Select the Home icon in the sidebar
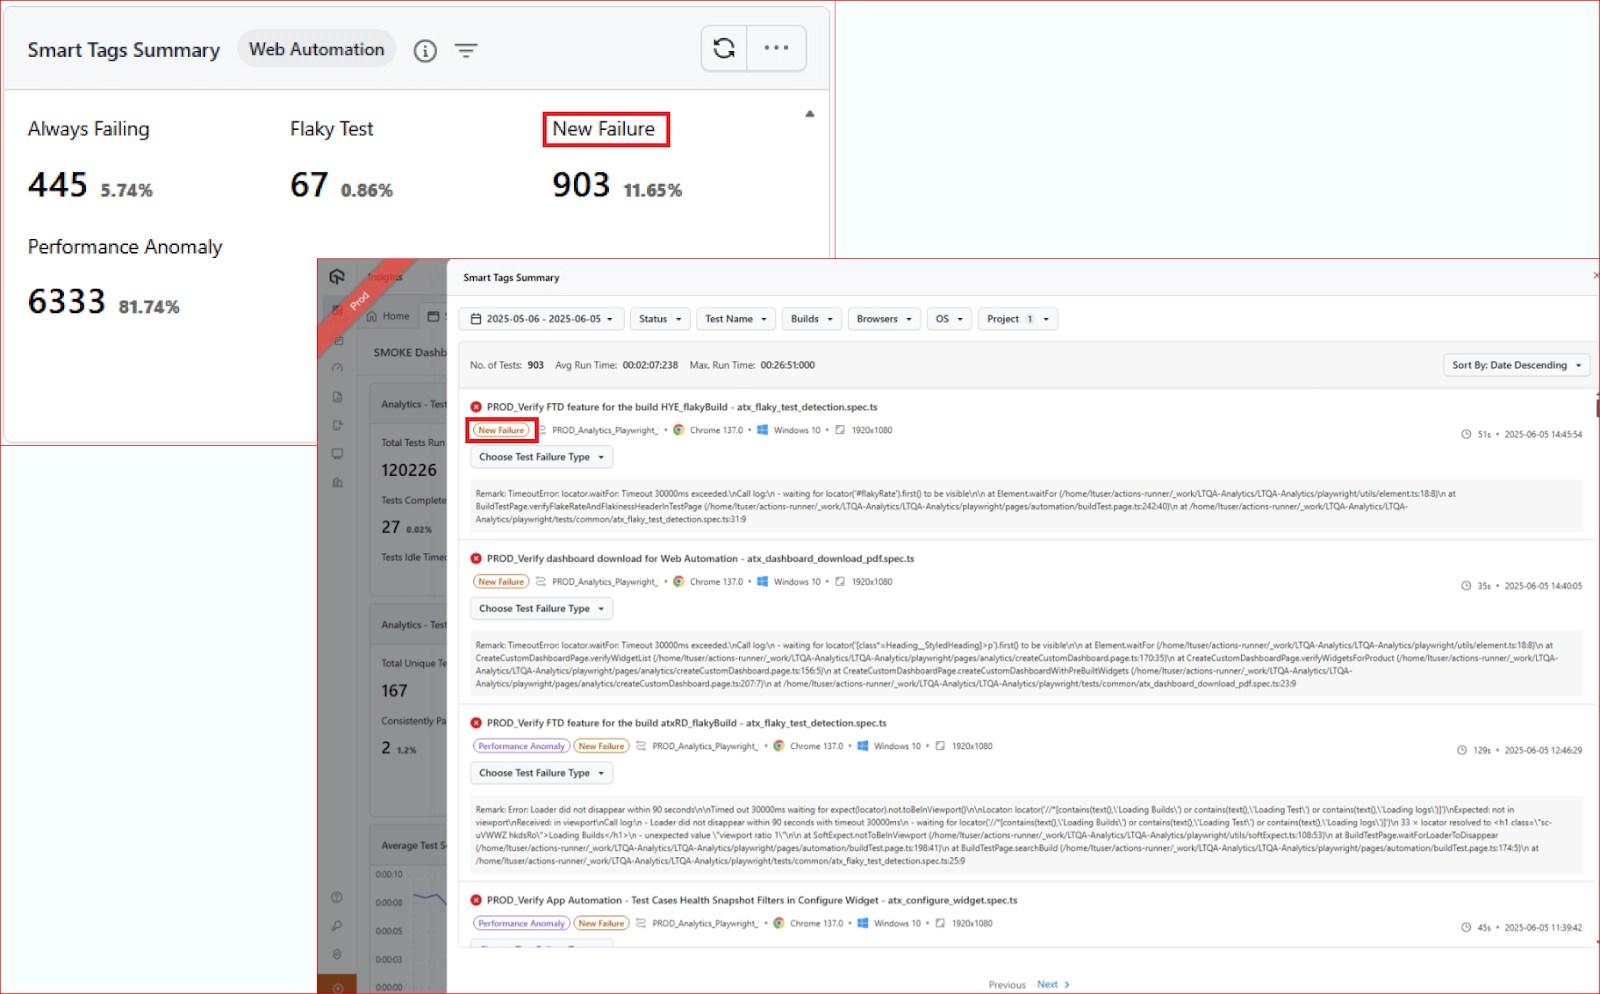 389,315
